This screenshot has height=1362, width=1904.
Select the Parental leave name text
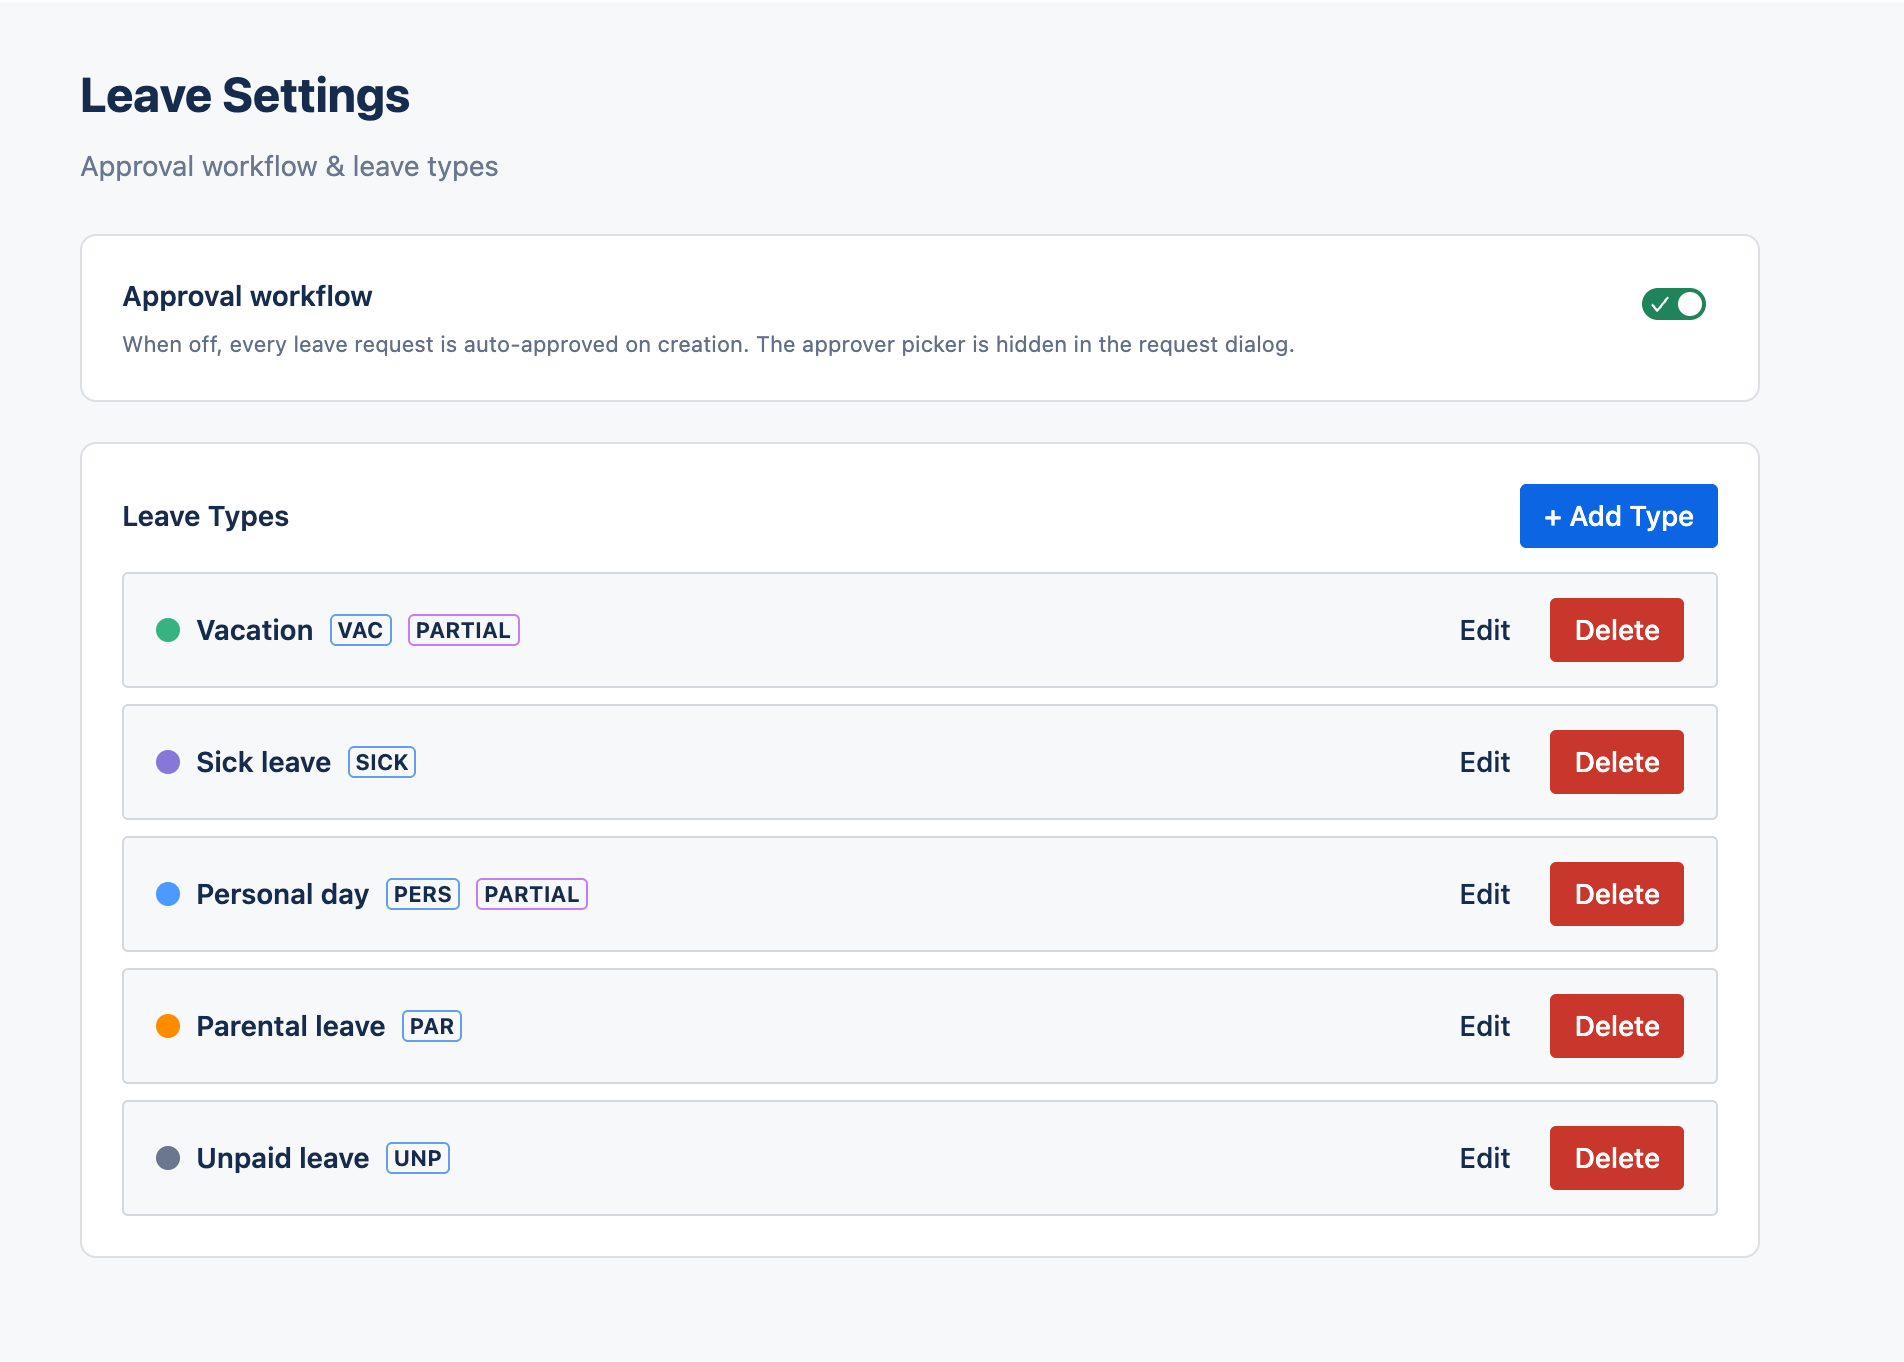(290, 1026)
